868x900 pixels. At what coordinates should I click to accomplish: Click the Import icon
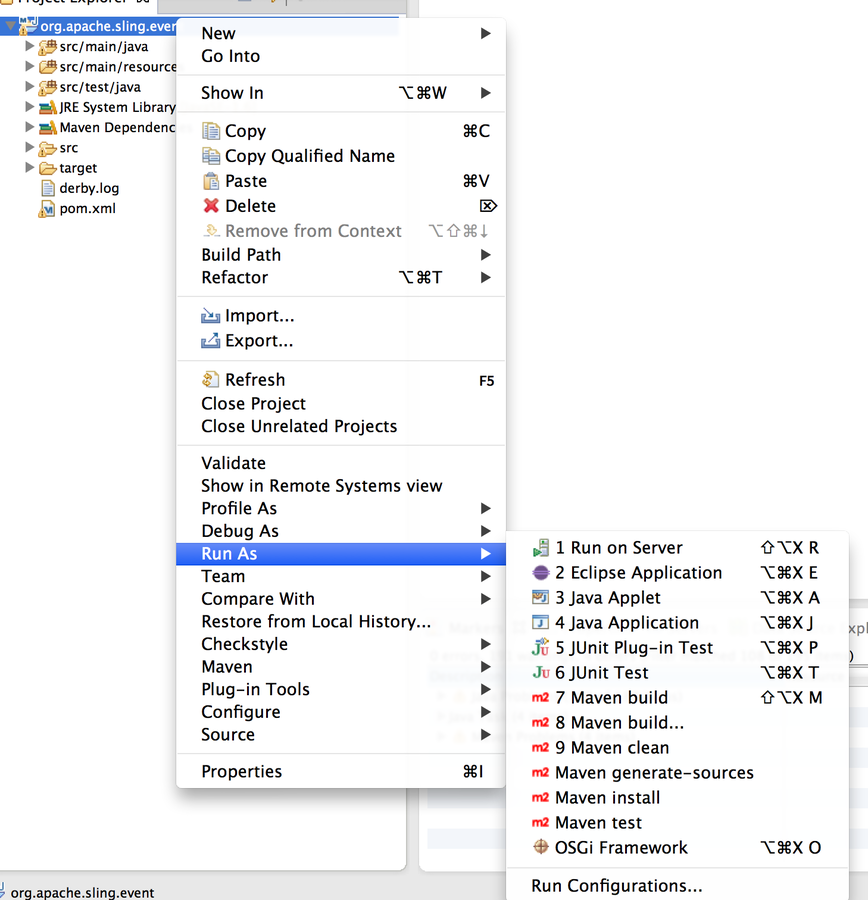tap(211, 316)
